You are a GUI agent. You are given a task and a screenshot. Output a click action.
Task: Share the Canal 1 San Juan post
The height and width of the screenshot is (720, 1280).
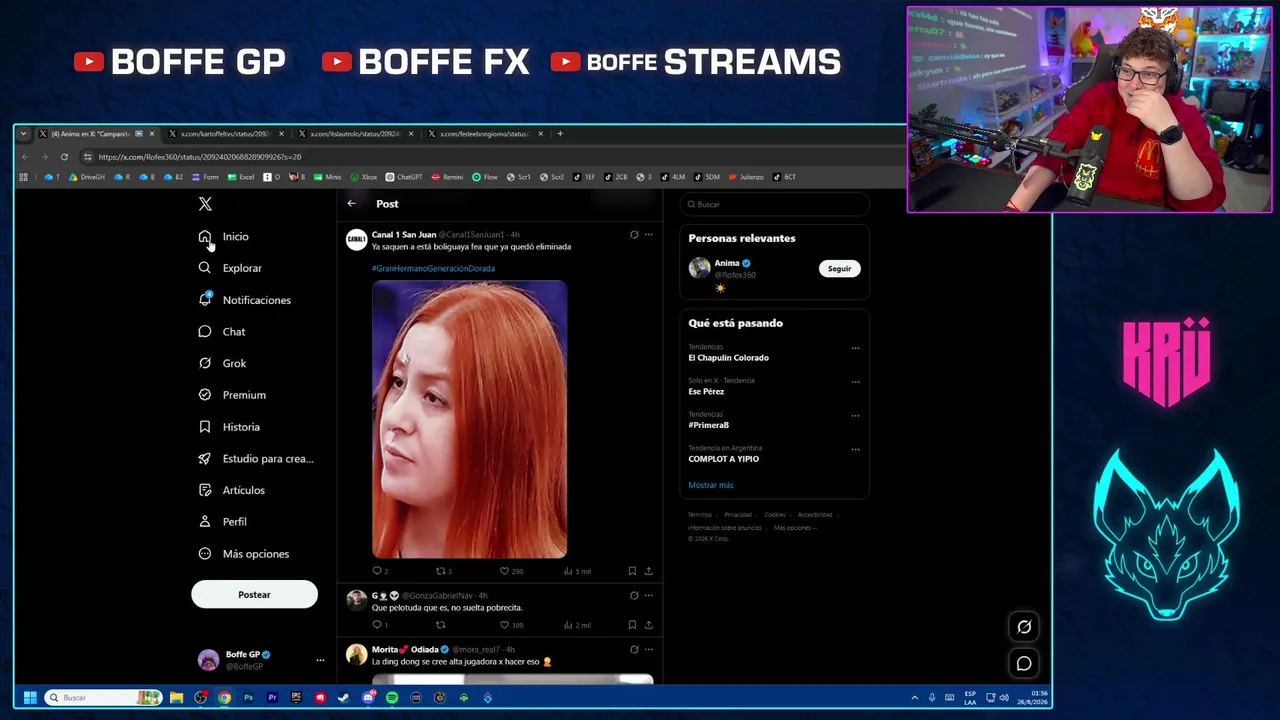[648, 571]
